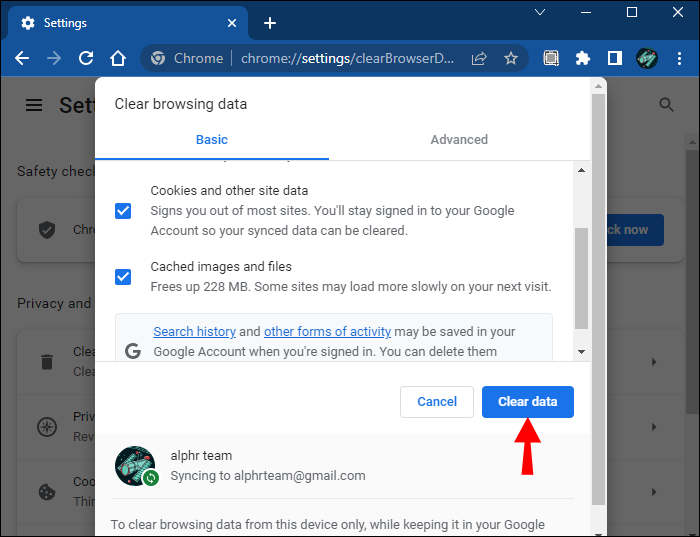Image resolution: width=700 pixels, height=537 pixels.
Task: Reload the current page
Action: click(x=86, y=58)
